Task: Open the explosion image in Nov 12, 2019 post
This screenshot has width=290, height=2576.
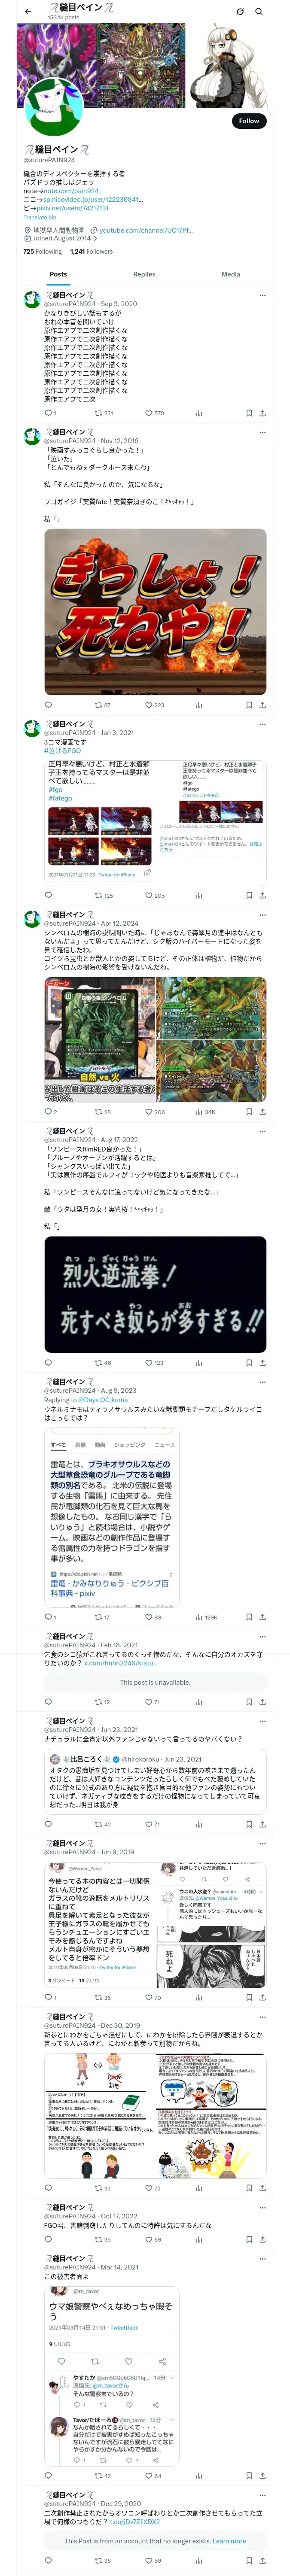Action: 155,612
